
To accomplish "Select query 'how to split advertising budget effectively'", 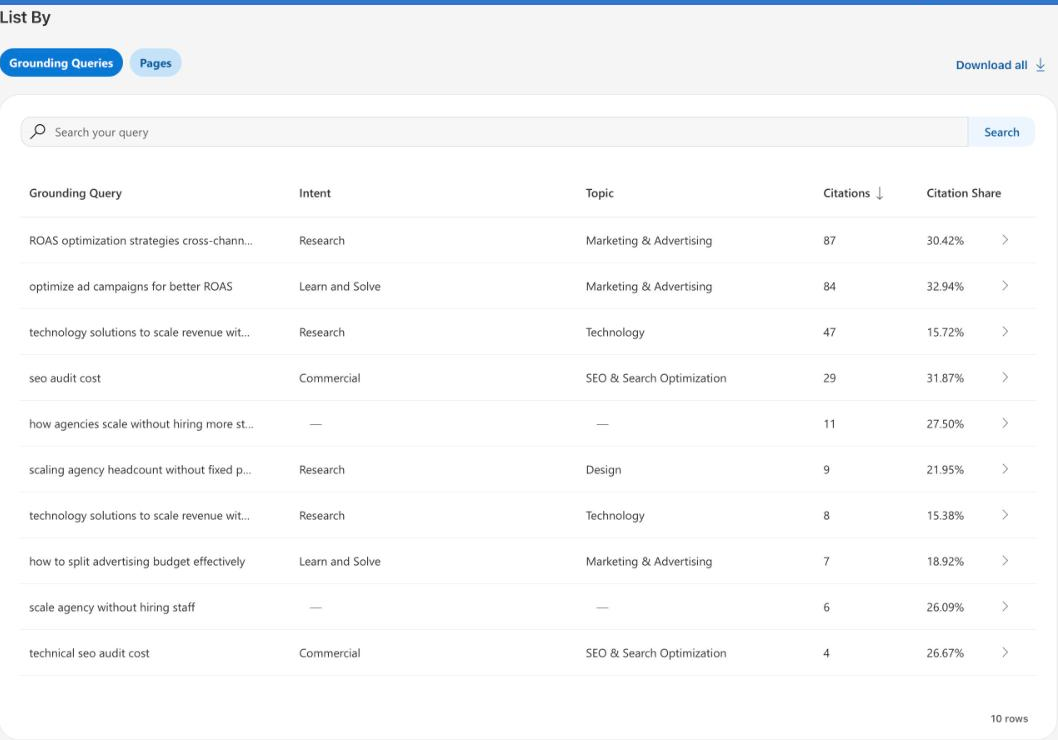I will (x=137, y=561).
